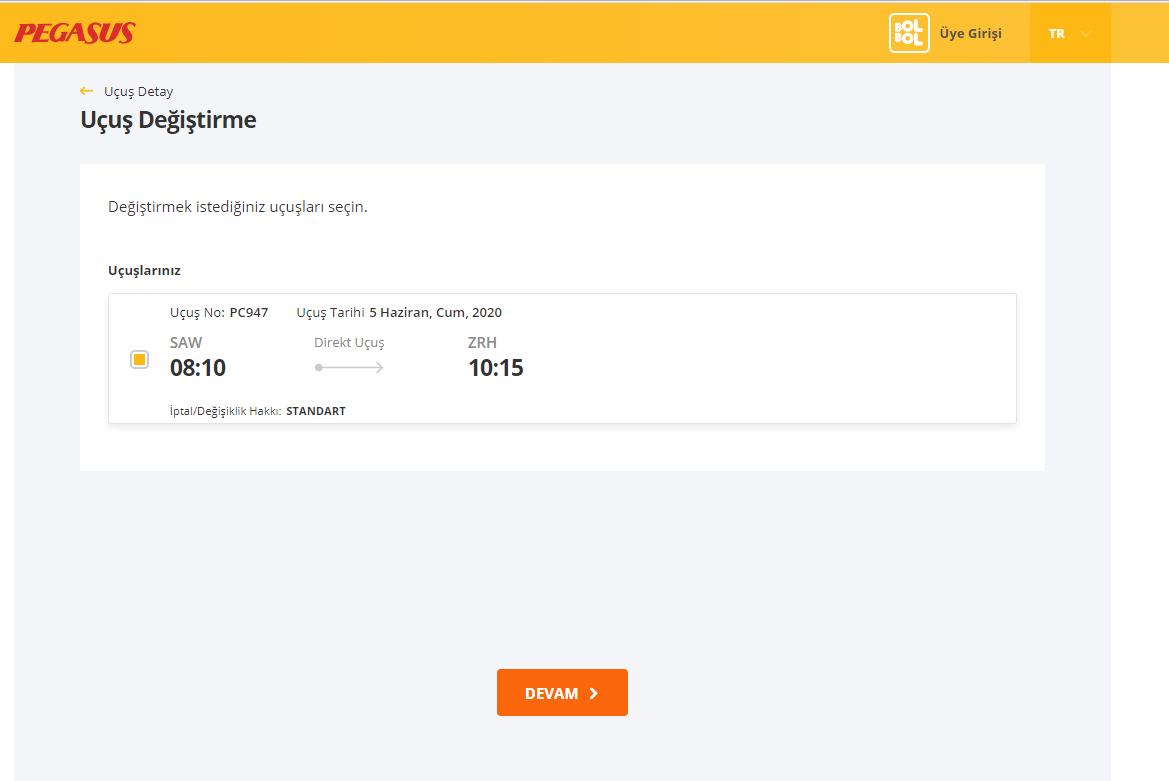The width and height of the screenshot is (1169, 781).
Task: Click the direct flight route arrow graphic
Action: click(349, 367)
